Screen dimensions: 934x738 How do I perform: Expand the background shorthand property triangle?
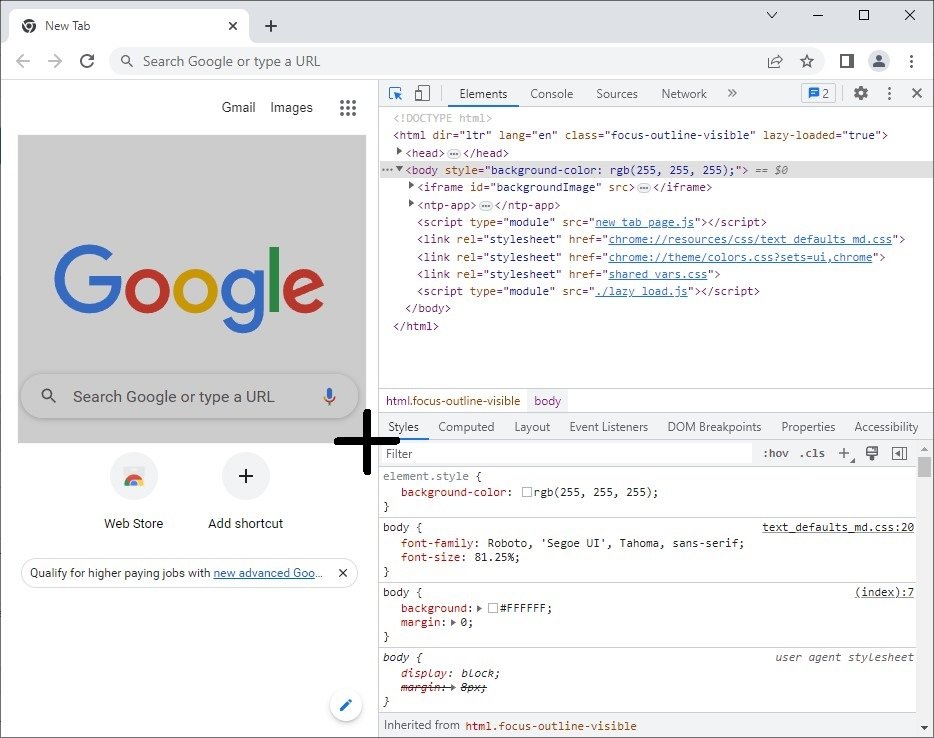point(479,608)
